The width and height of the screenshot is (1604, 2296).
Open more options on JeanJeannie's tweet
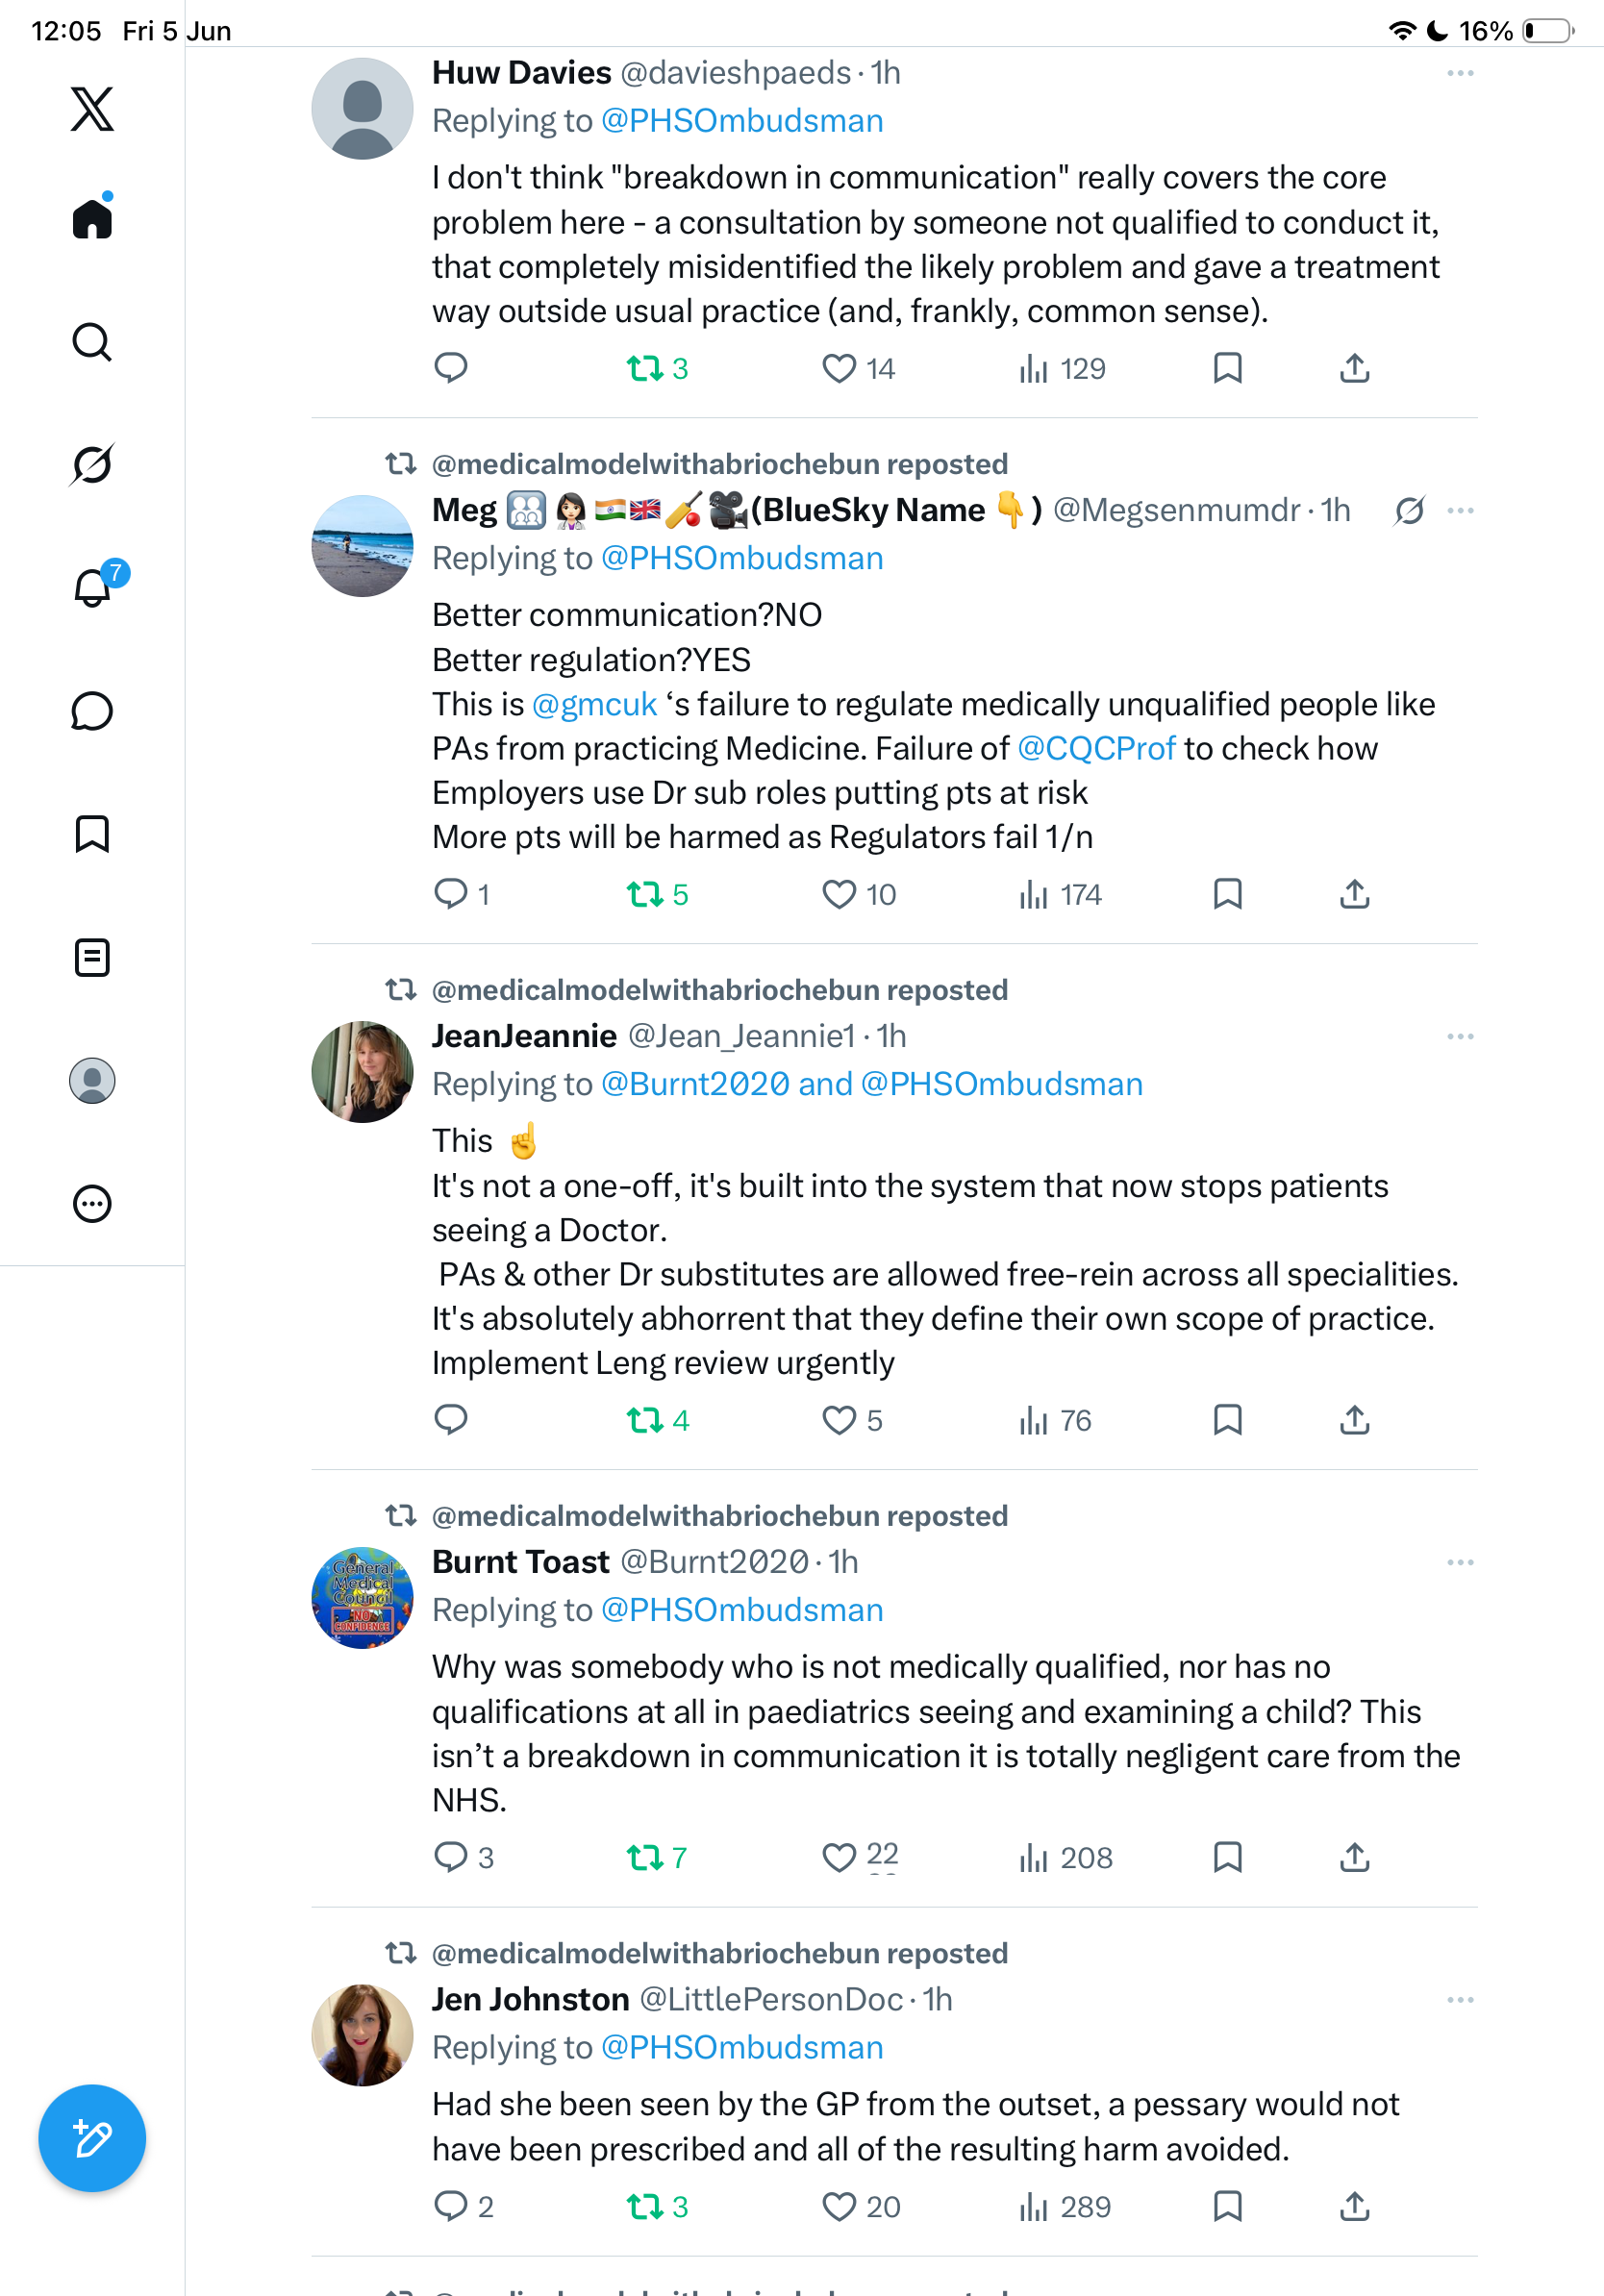(1460, 1036)
